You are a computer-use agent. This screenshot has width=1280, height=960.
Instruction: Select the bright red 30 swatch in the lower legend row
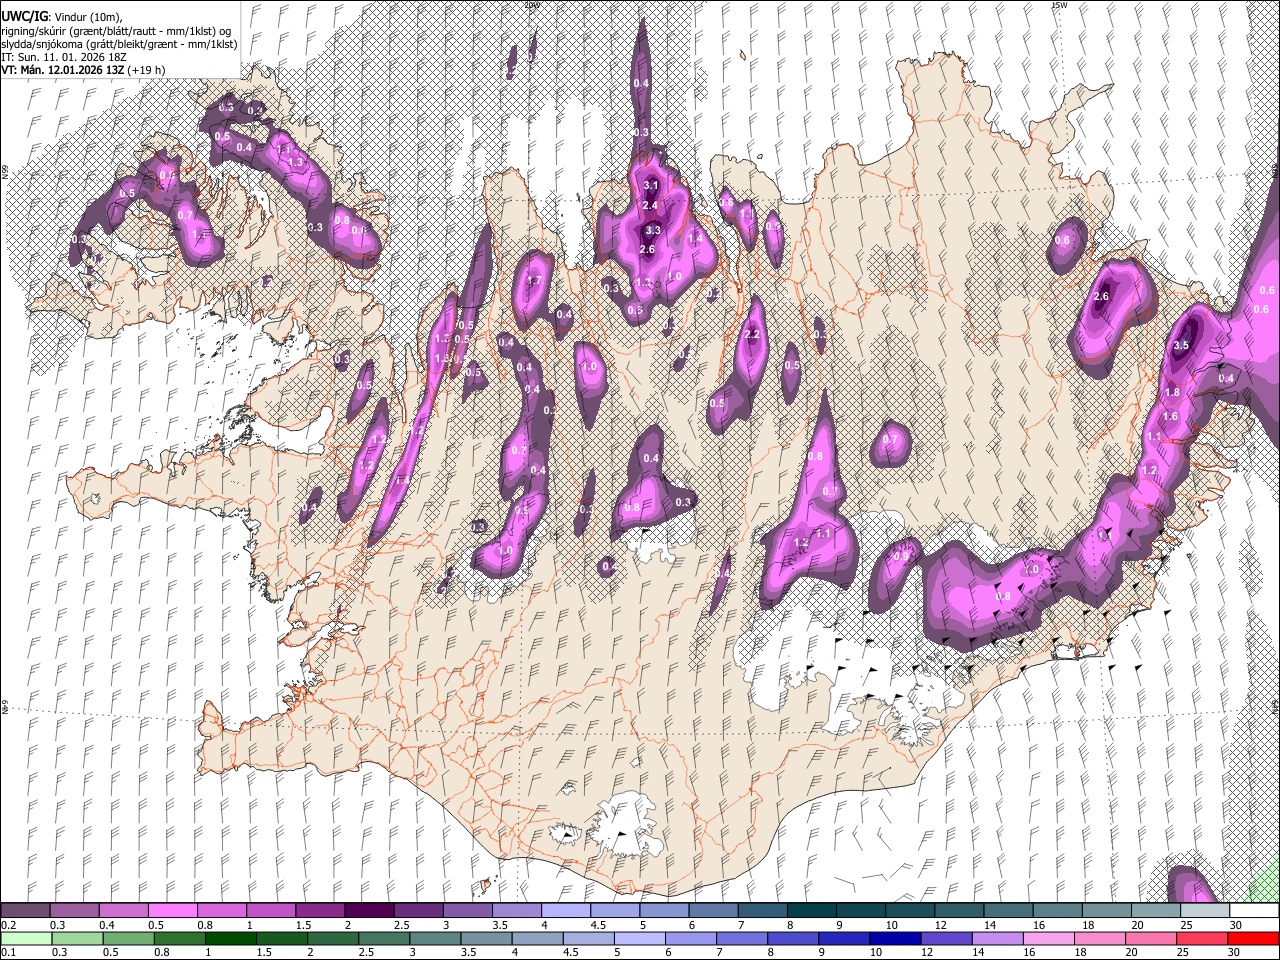point(1253,938)
